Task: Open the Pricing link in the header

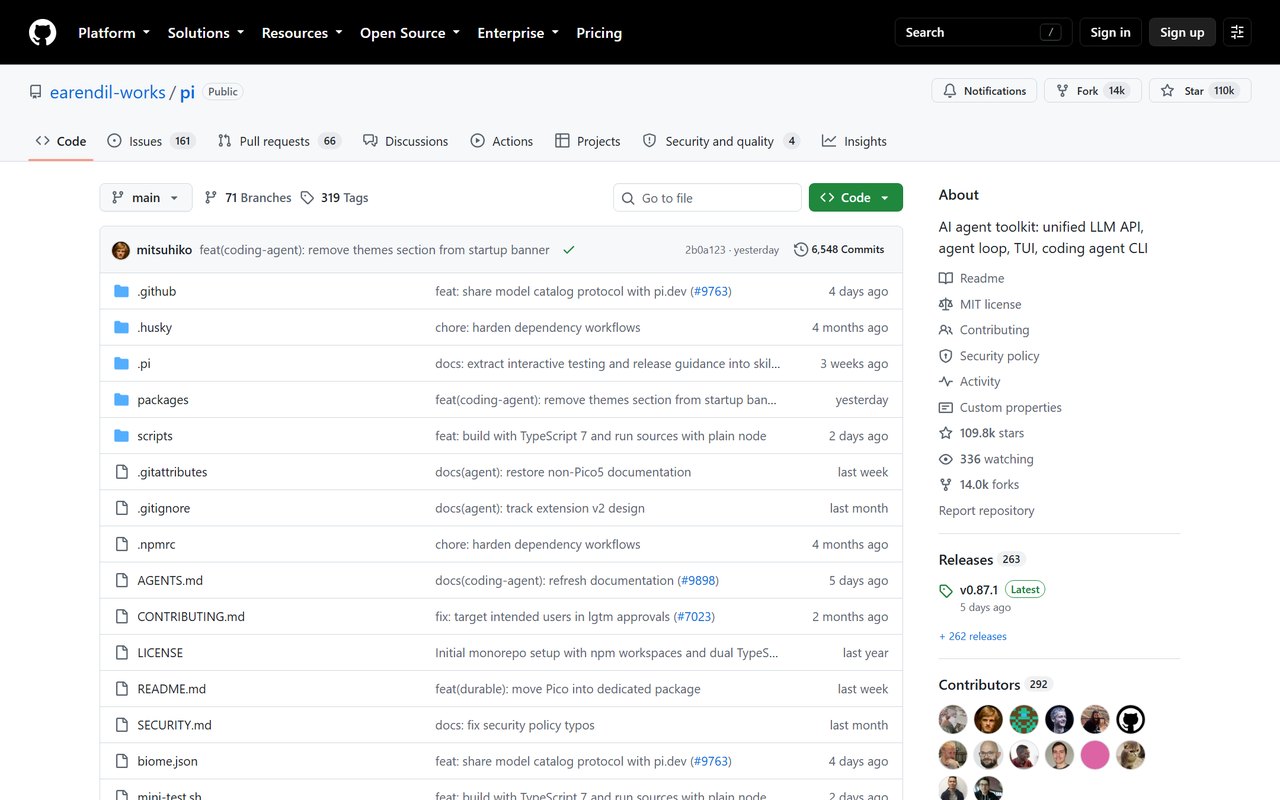Action: (599, 33)
